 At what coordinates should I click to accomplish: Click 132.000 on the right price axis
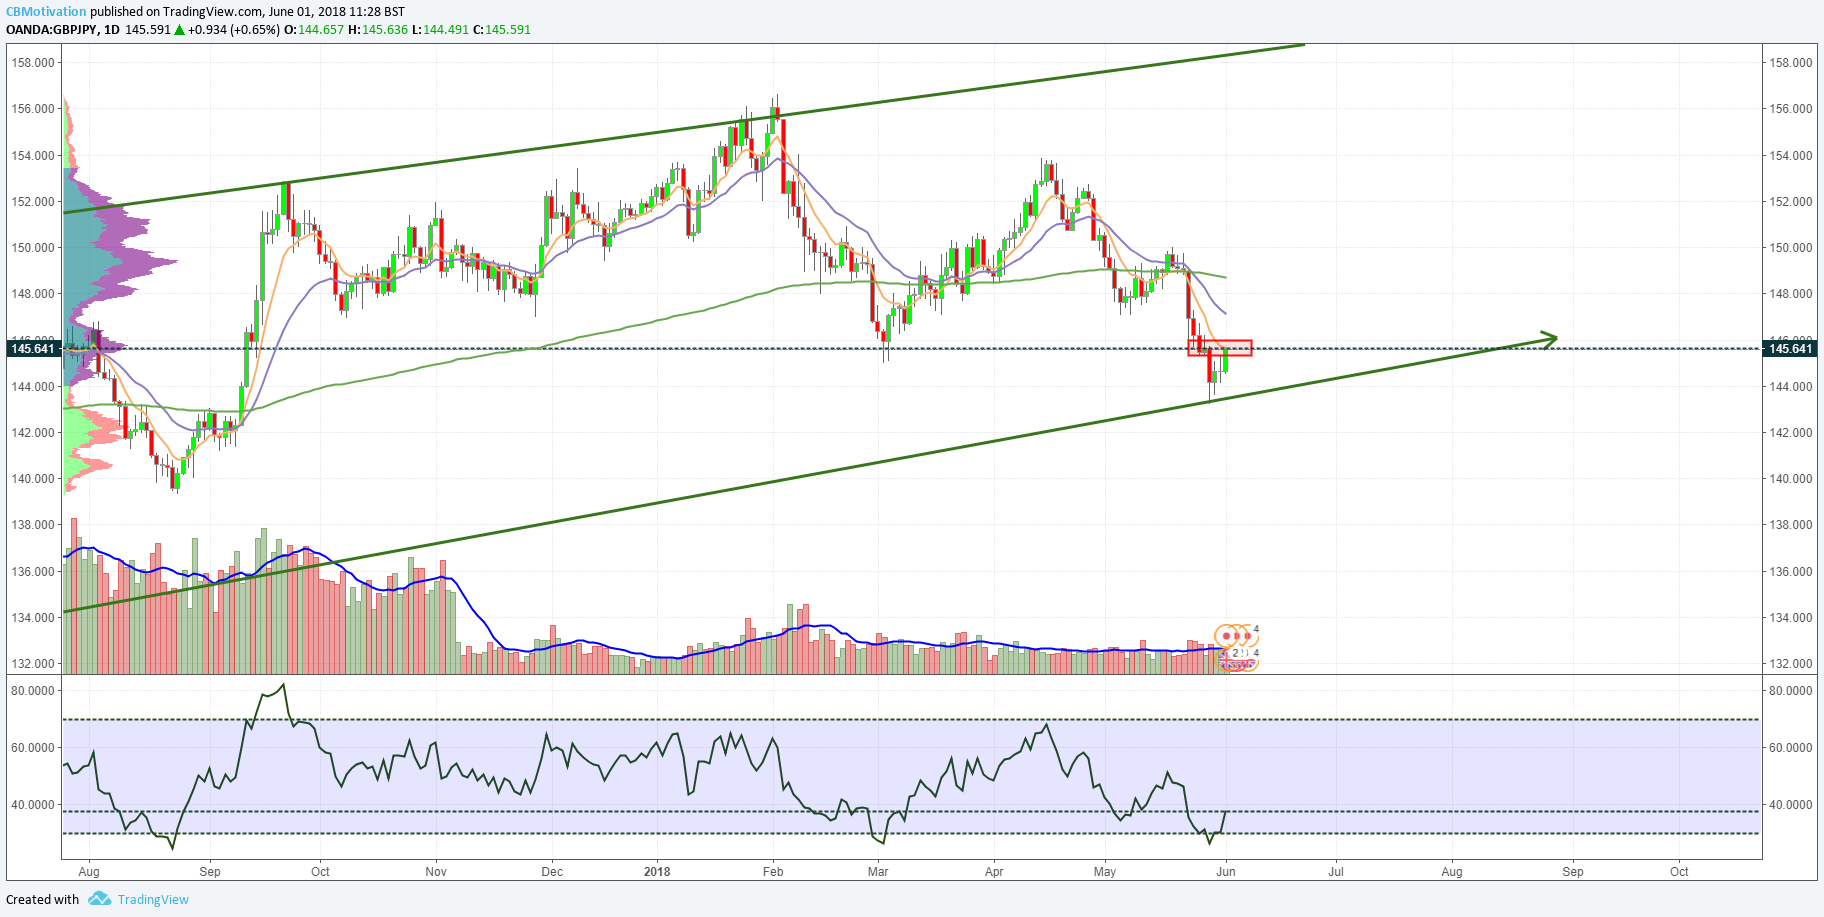[x=1790, y=664]
